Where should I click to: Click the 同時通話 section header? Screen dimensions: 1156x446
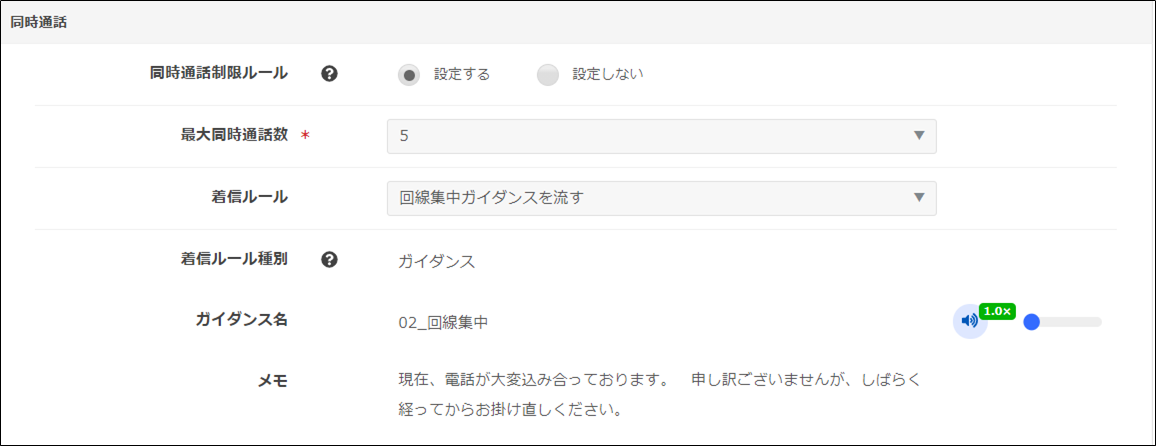pyautogui.click(x=39, y=22)
